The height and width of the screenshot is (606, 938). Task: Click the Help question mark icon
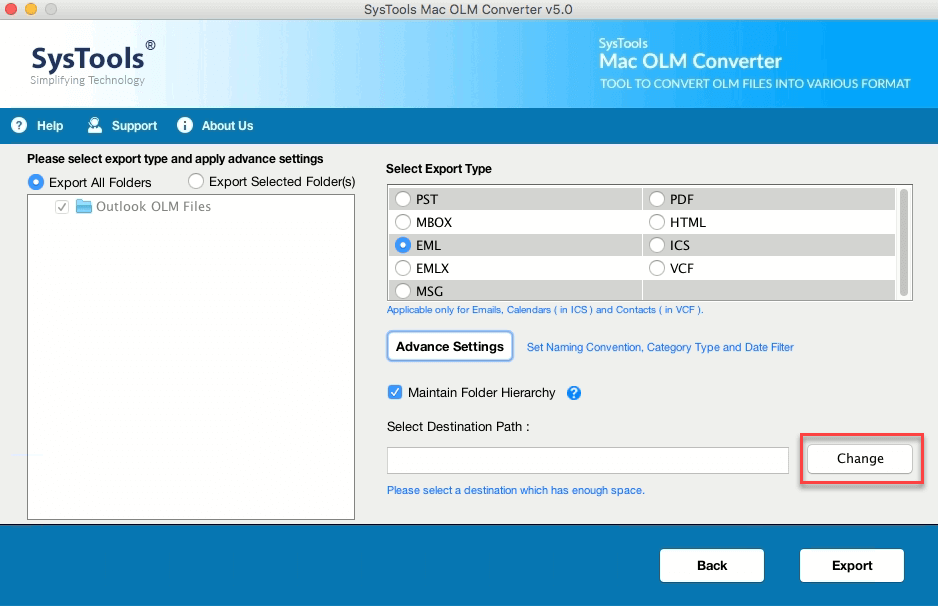(19, 125)
